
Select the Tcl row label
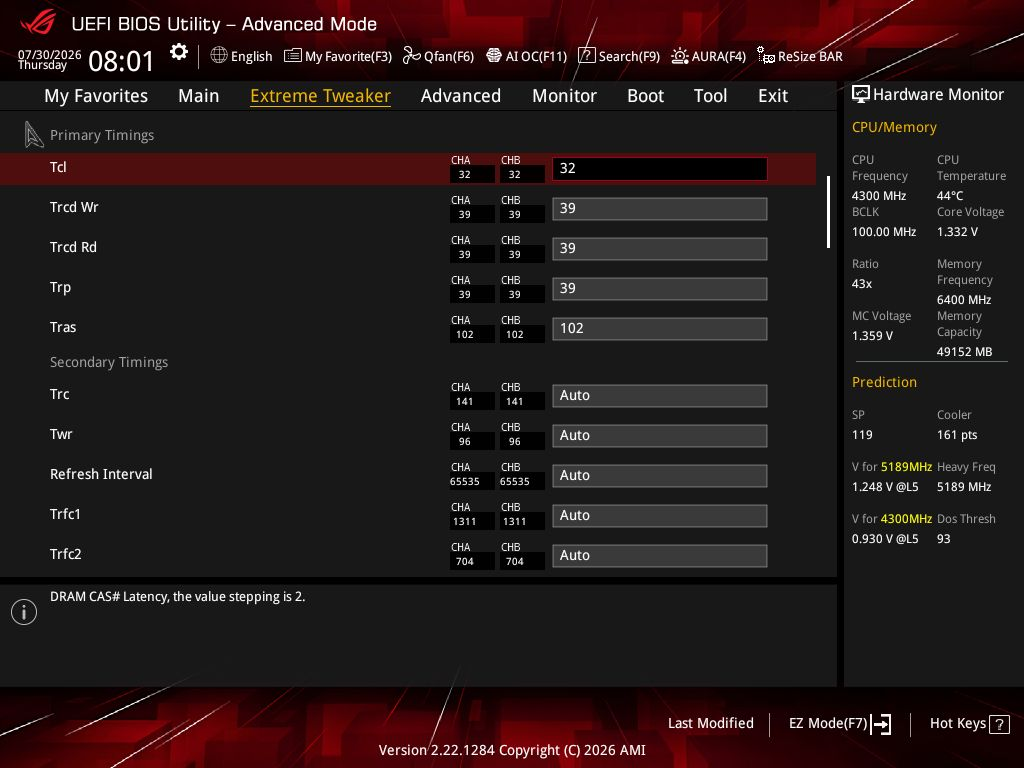point(58,167)
